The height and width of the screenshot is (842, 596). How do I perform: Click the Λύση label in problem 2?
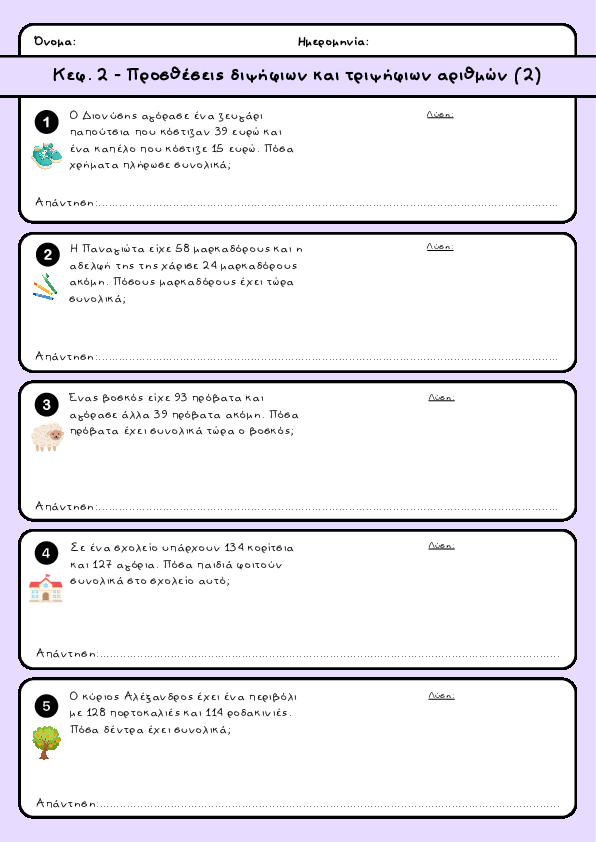(x=440, y=246)
